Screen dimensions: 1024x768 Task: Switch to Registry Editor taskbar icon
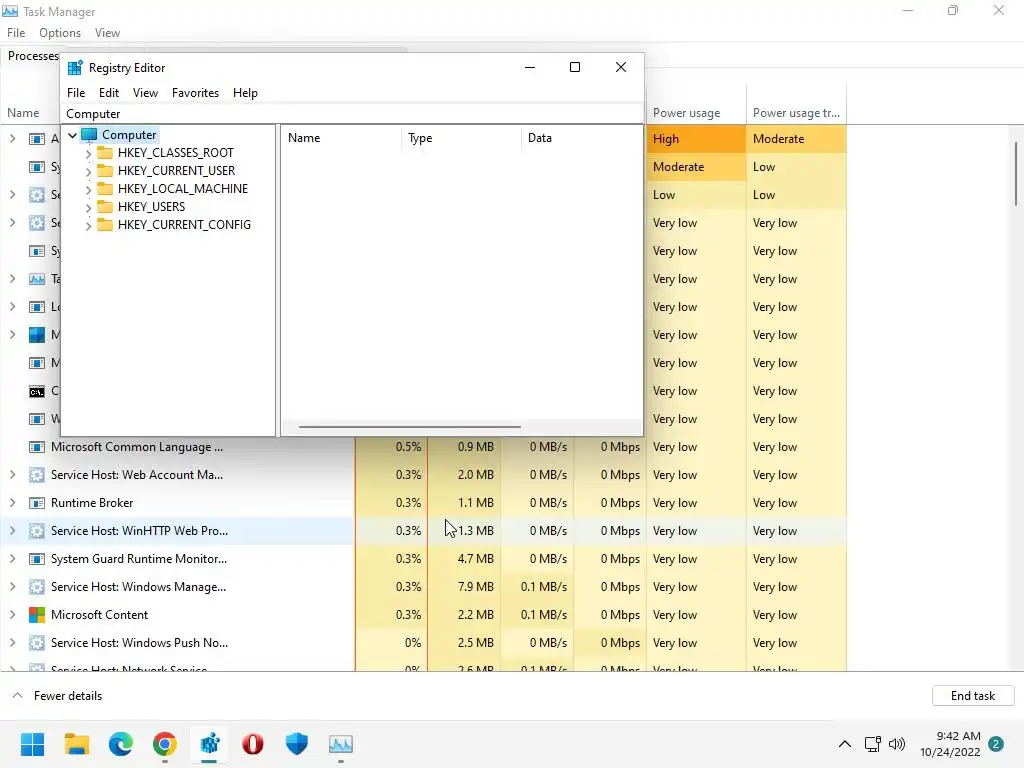[209, 744]
